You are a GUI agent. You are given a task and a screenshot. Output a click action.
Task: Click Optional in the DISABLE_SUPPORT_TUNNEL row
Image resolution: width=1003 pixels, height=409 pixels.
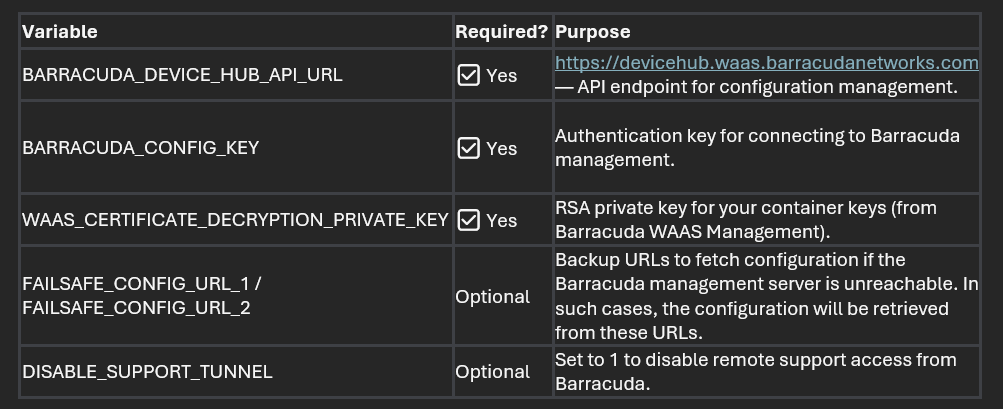click(492, 372)
